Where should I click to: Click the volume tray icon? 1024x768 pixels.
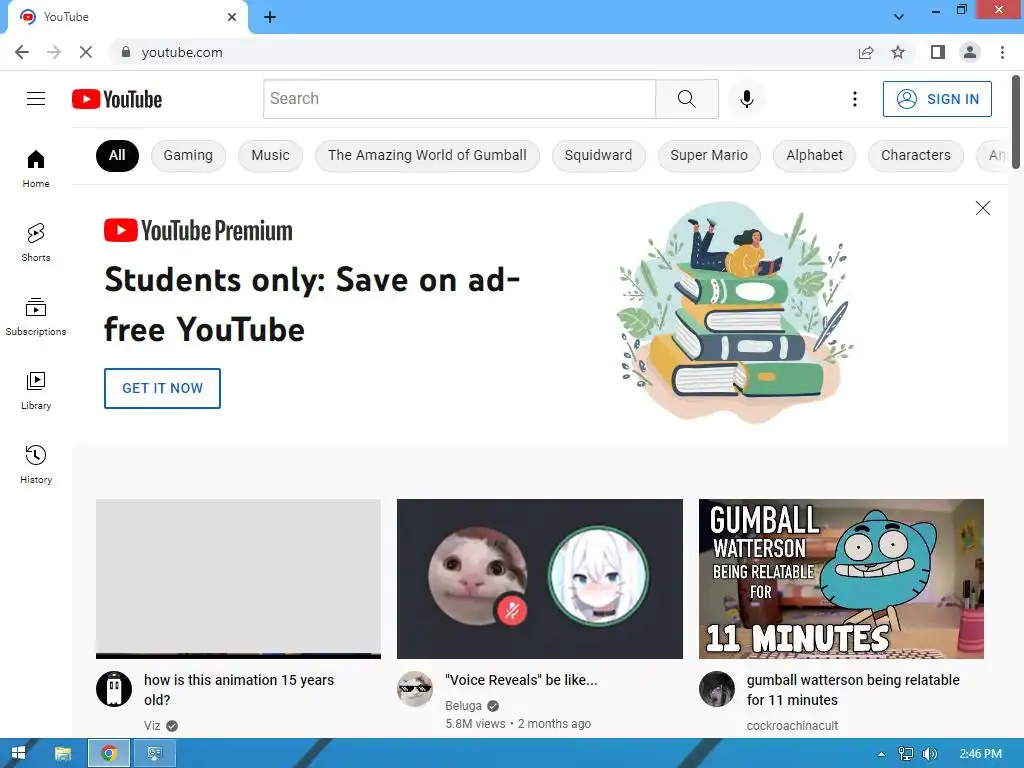929,754
